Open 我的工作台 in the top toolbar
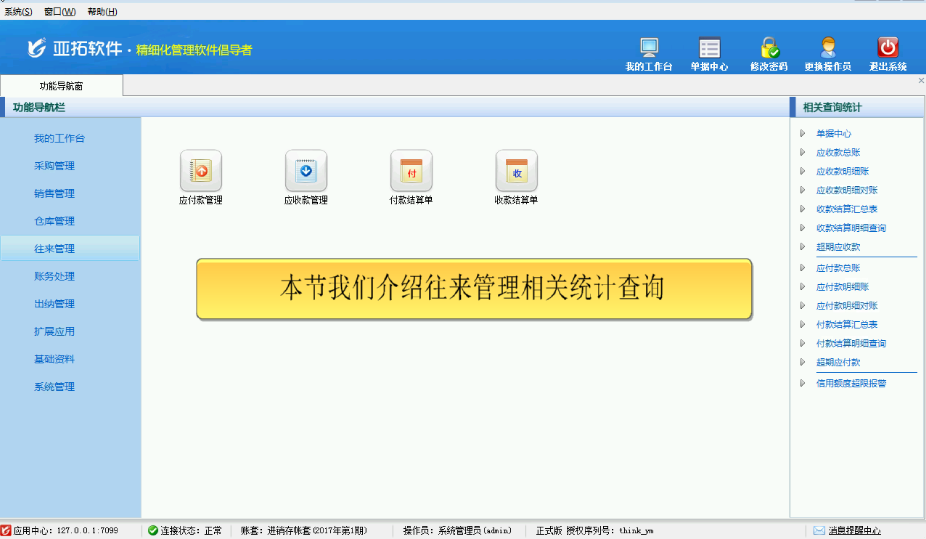The image size is (926, 539). coord(649,48)
